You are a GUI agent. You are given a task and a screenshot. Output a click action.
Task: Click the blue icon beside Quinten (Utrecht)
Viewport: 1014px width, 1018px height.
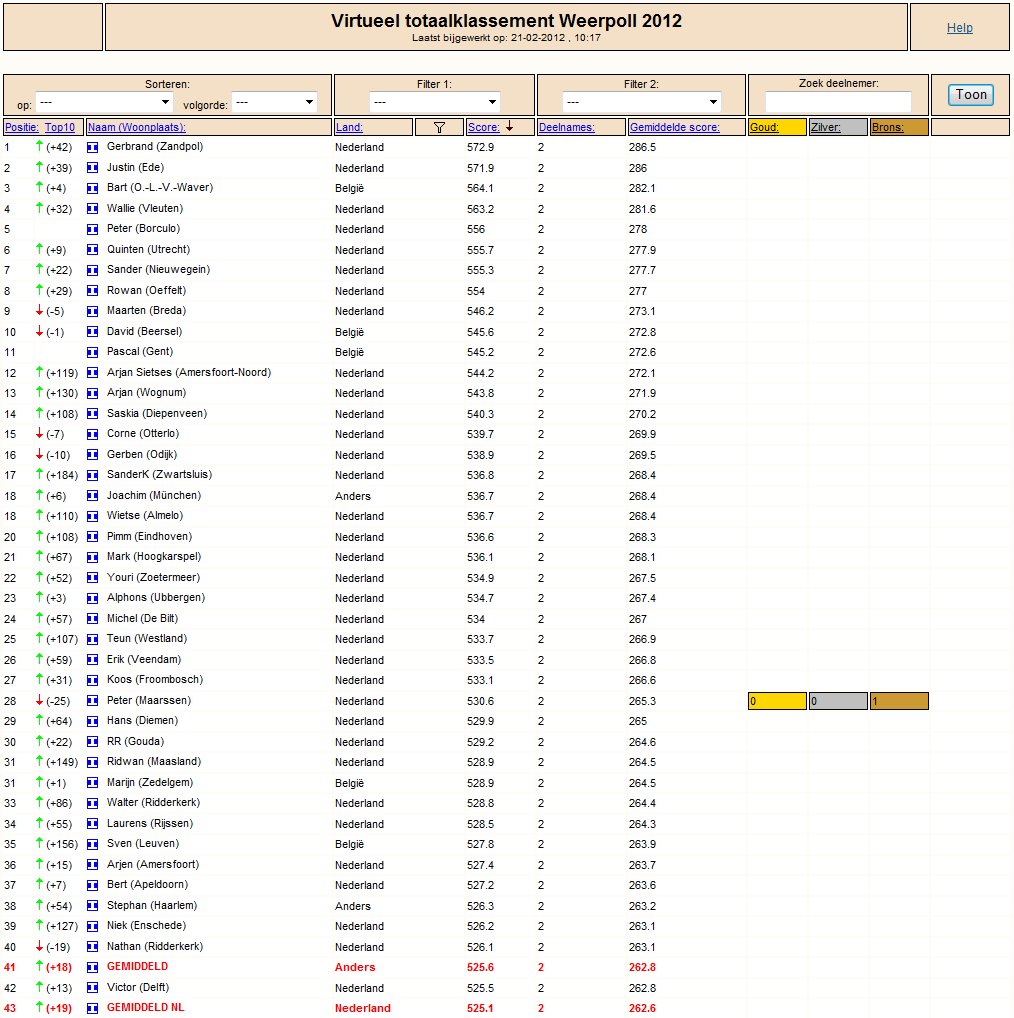click(x=93, y=249)
